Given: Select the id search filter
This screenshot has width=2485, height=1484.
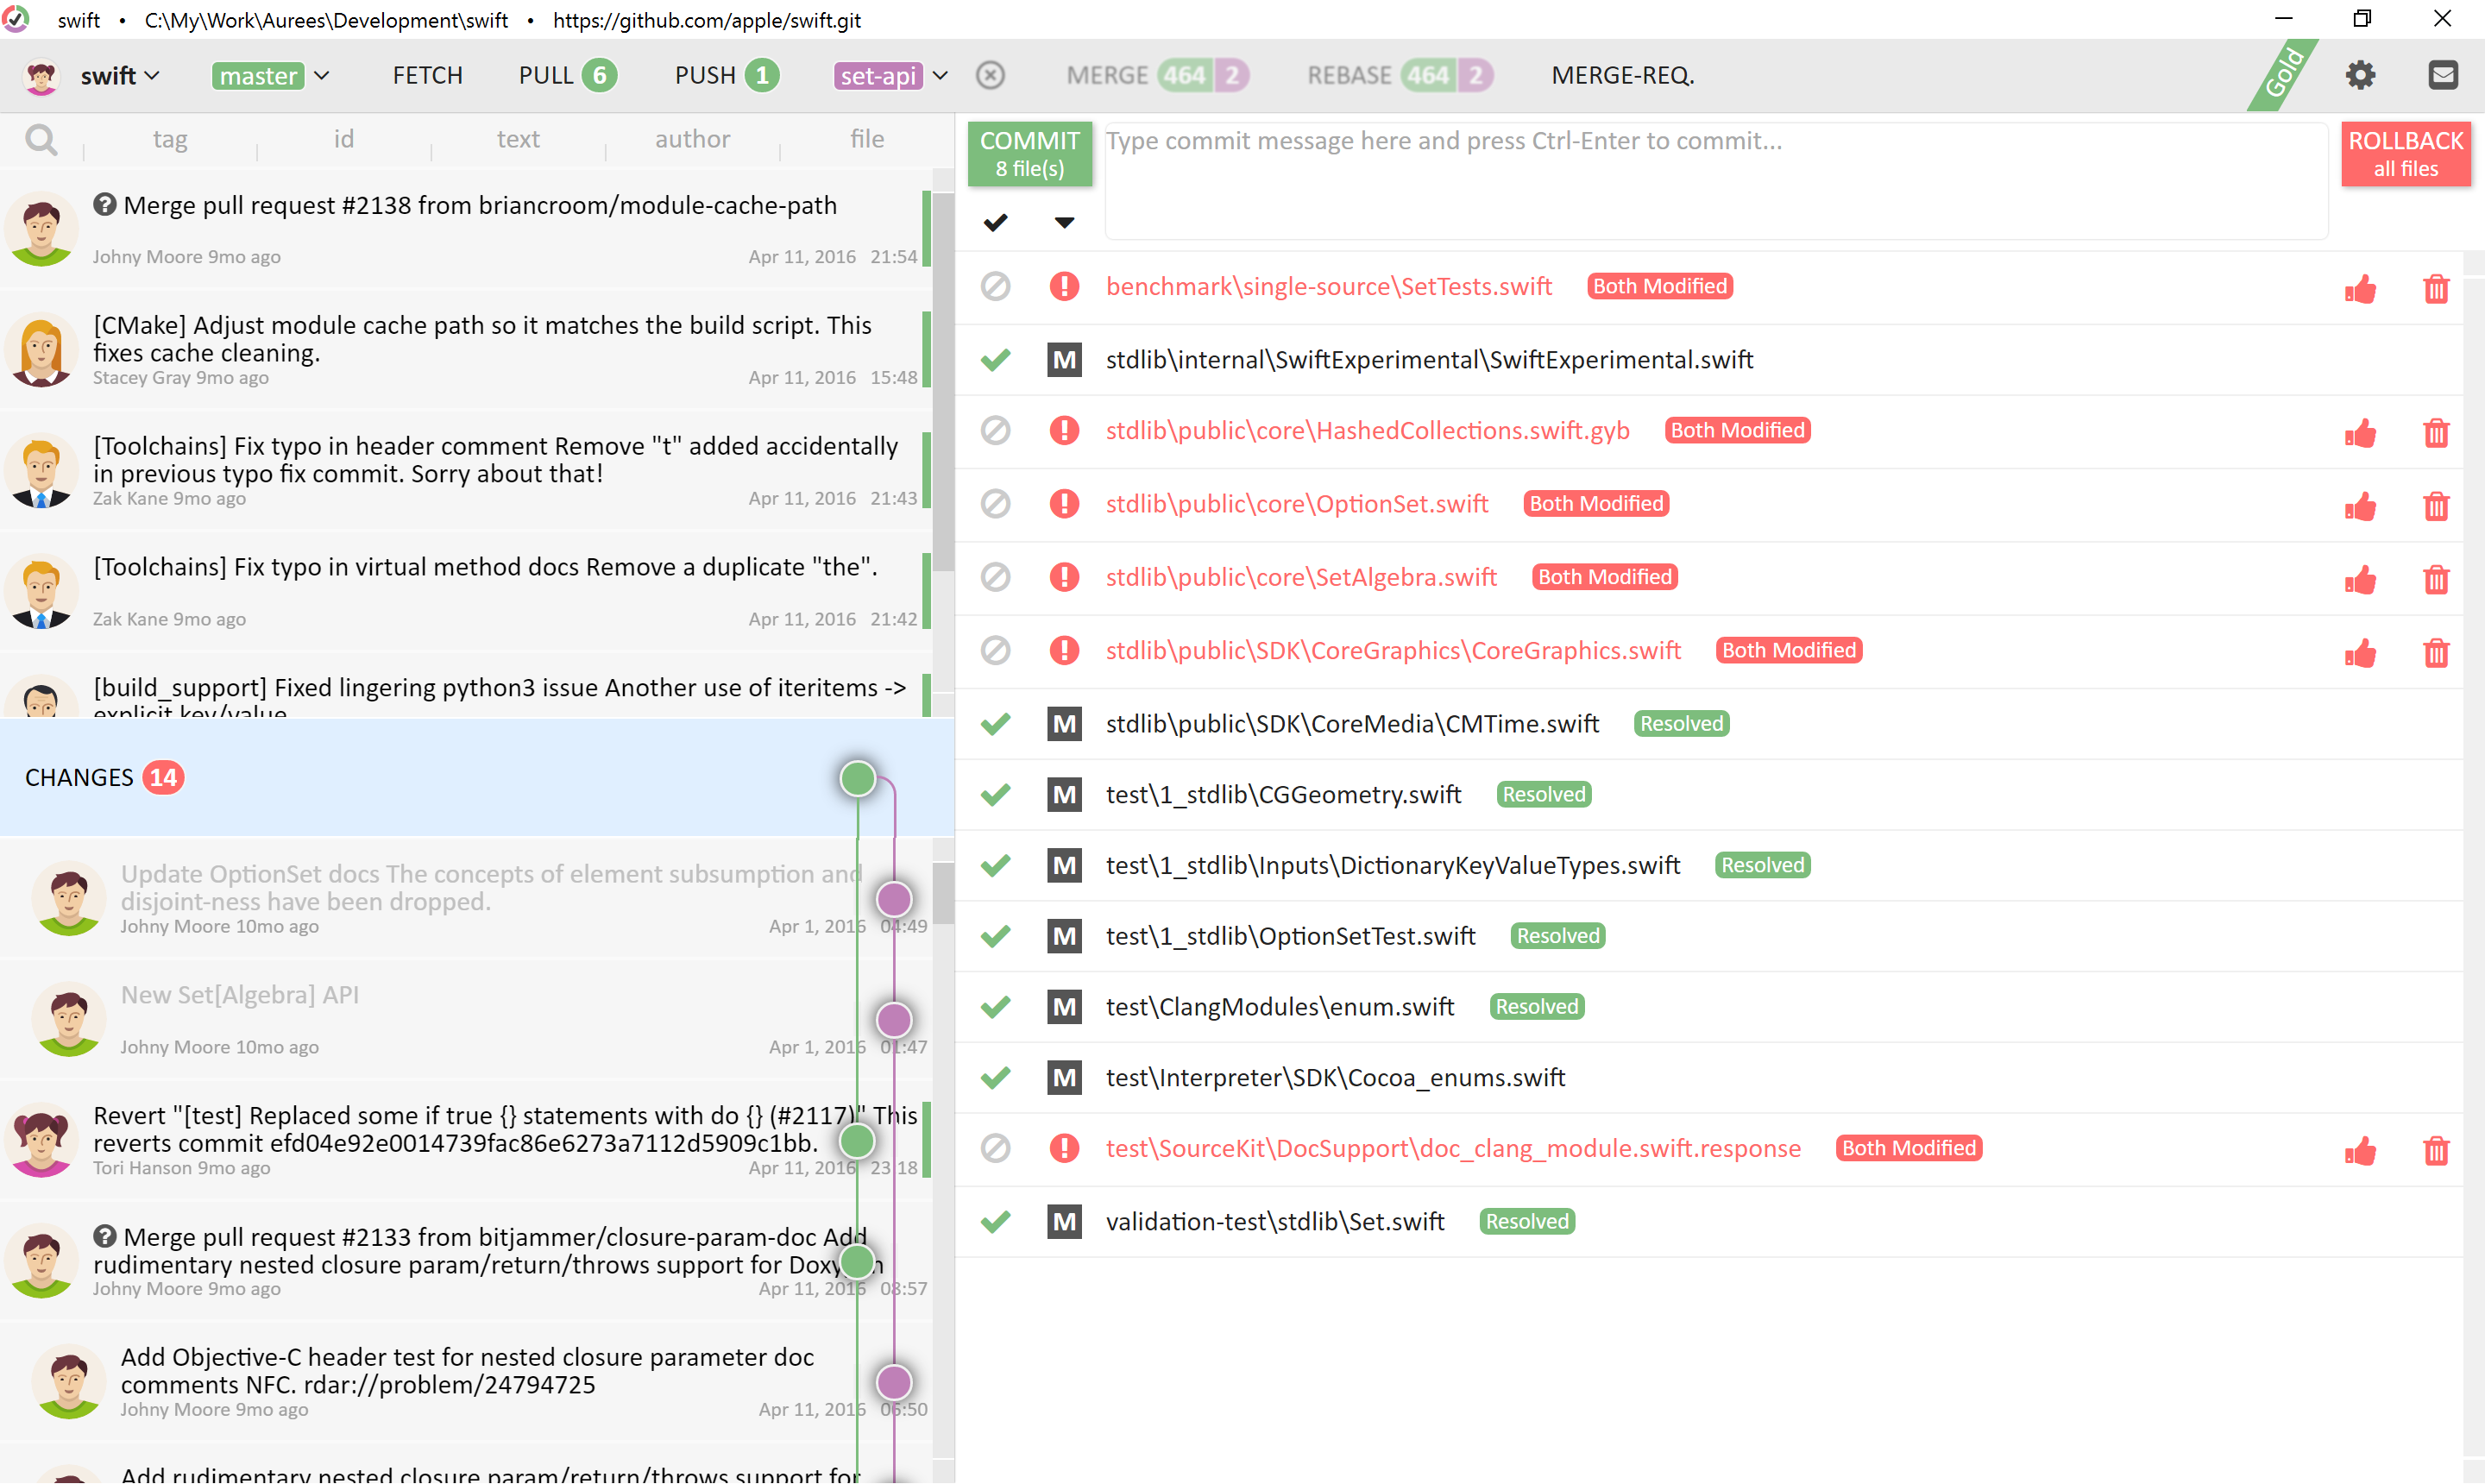Looking at the screenshot, I should [344, 139].
